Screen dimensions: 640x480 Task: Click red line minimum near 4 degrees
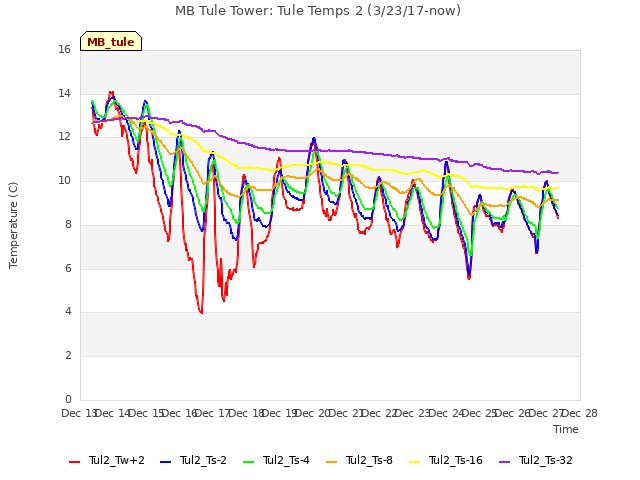click(x=201, y=313)
